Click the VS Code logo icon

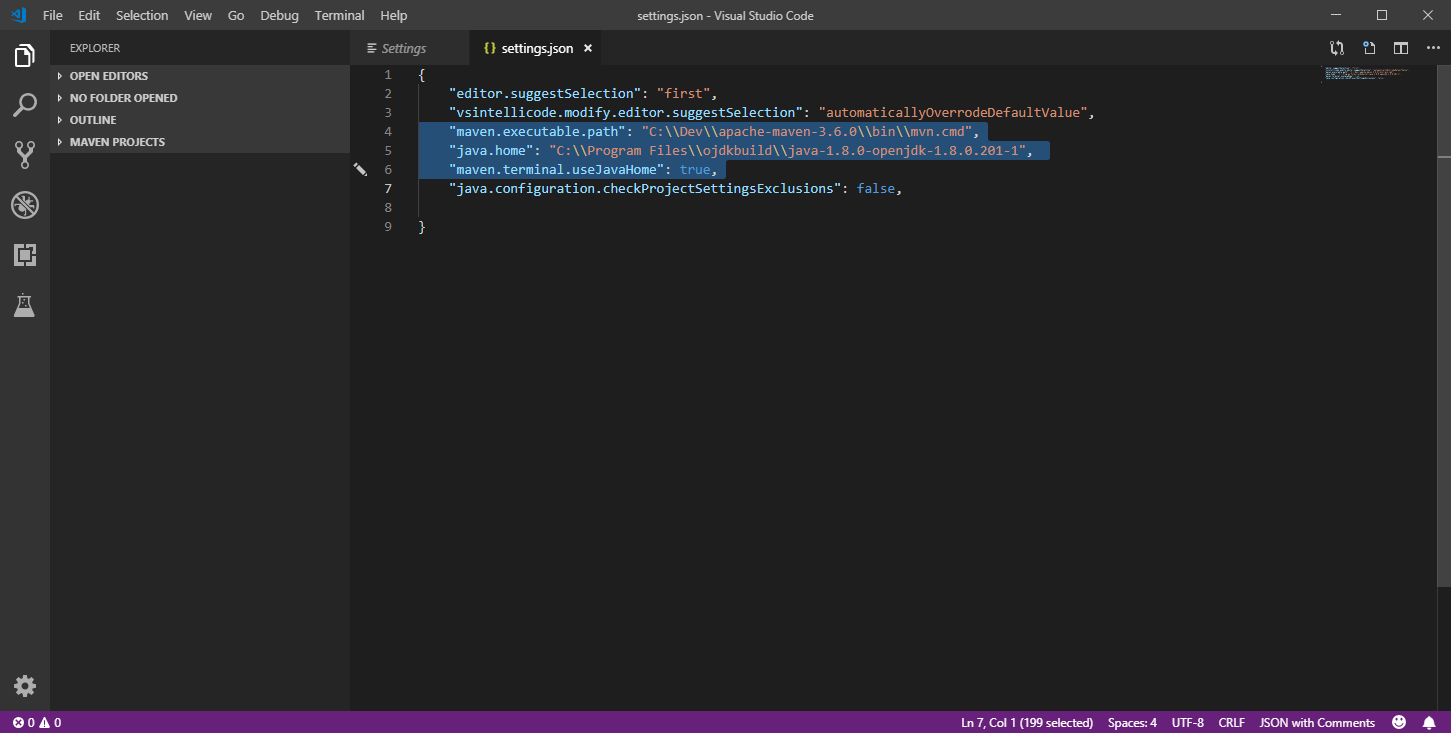(18, 15)
